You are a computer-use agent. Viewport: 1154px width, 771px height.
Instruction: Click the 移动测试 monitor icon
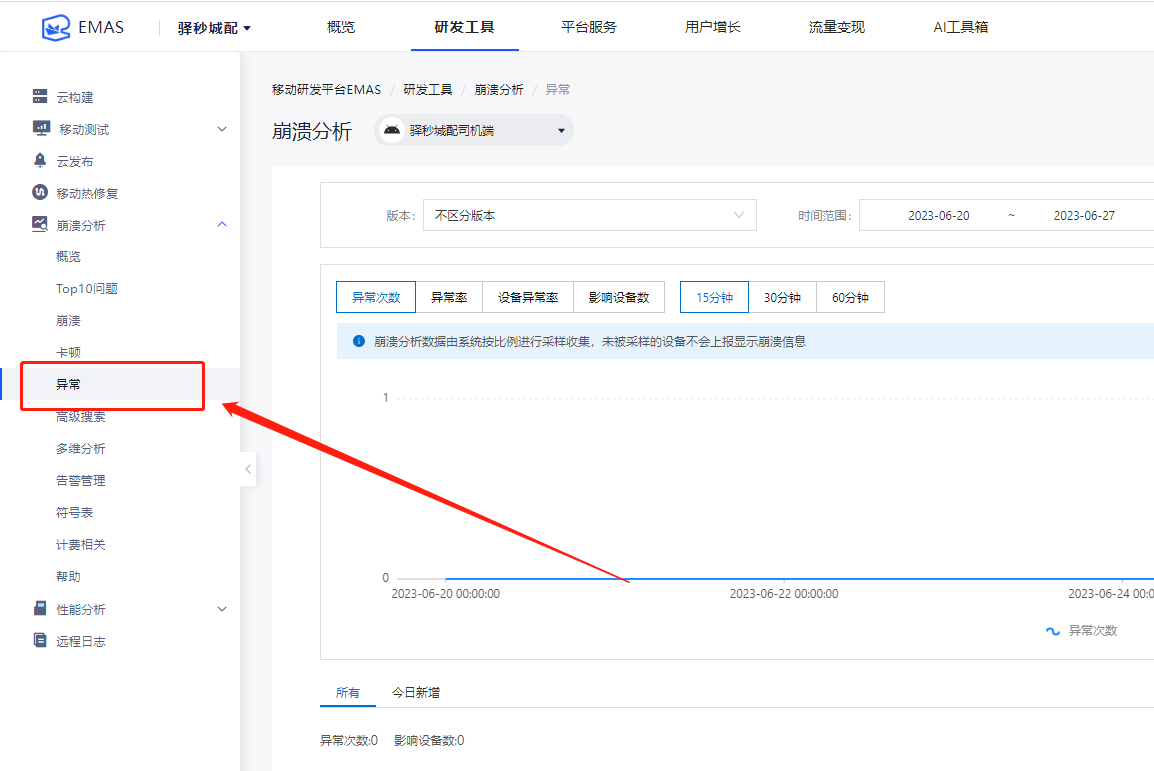[41, 128]
